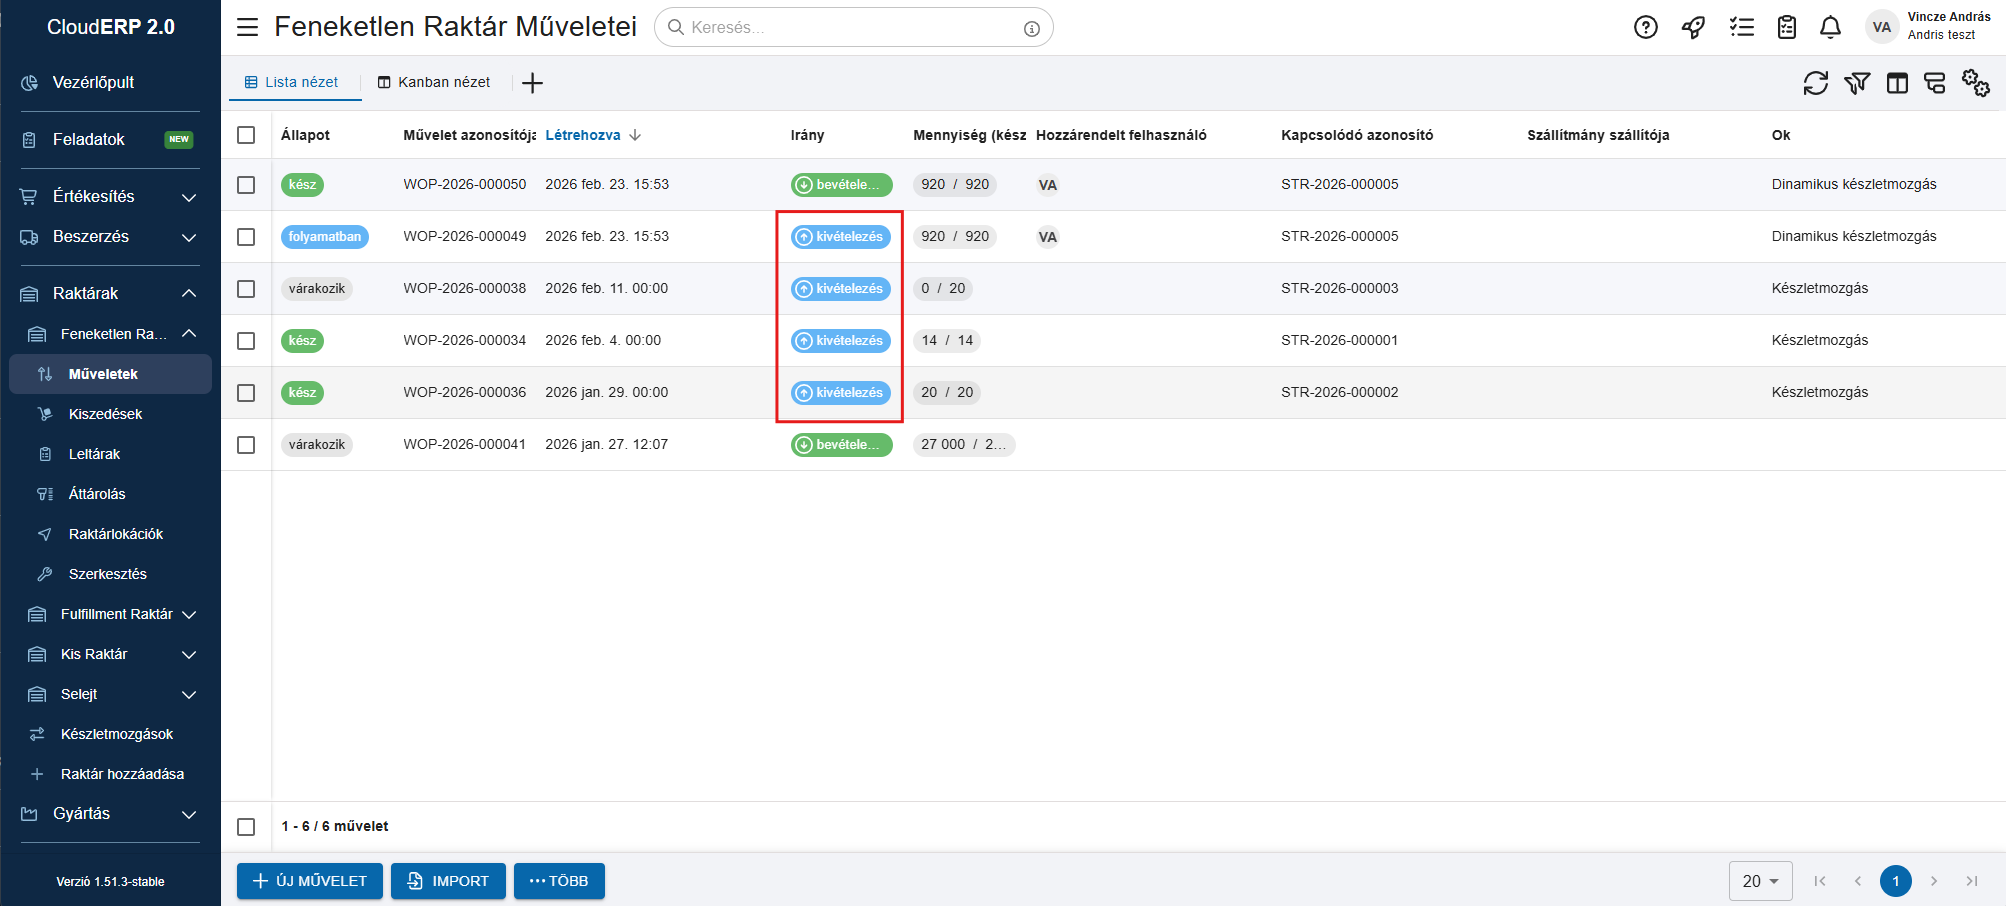
Task: Open the view settings gears icon
Action: 1975,83
